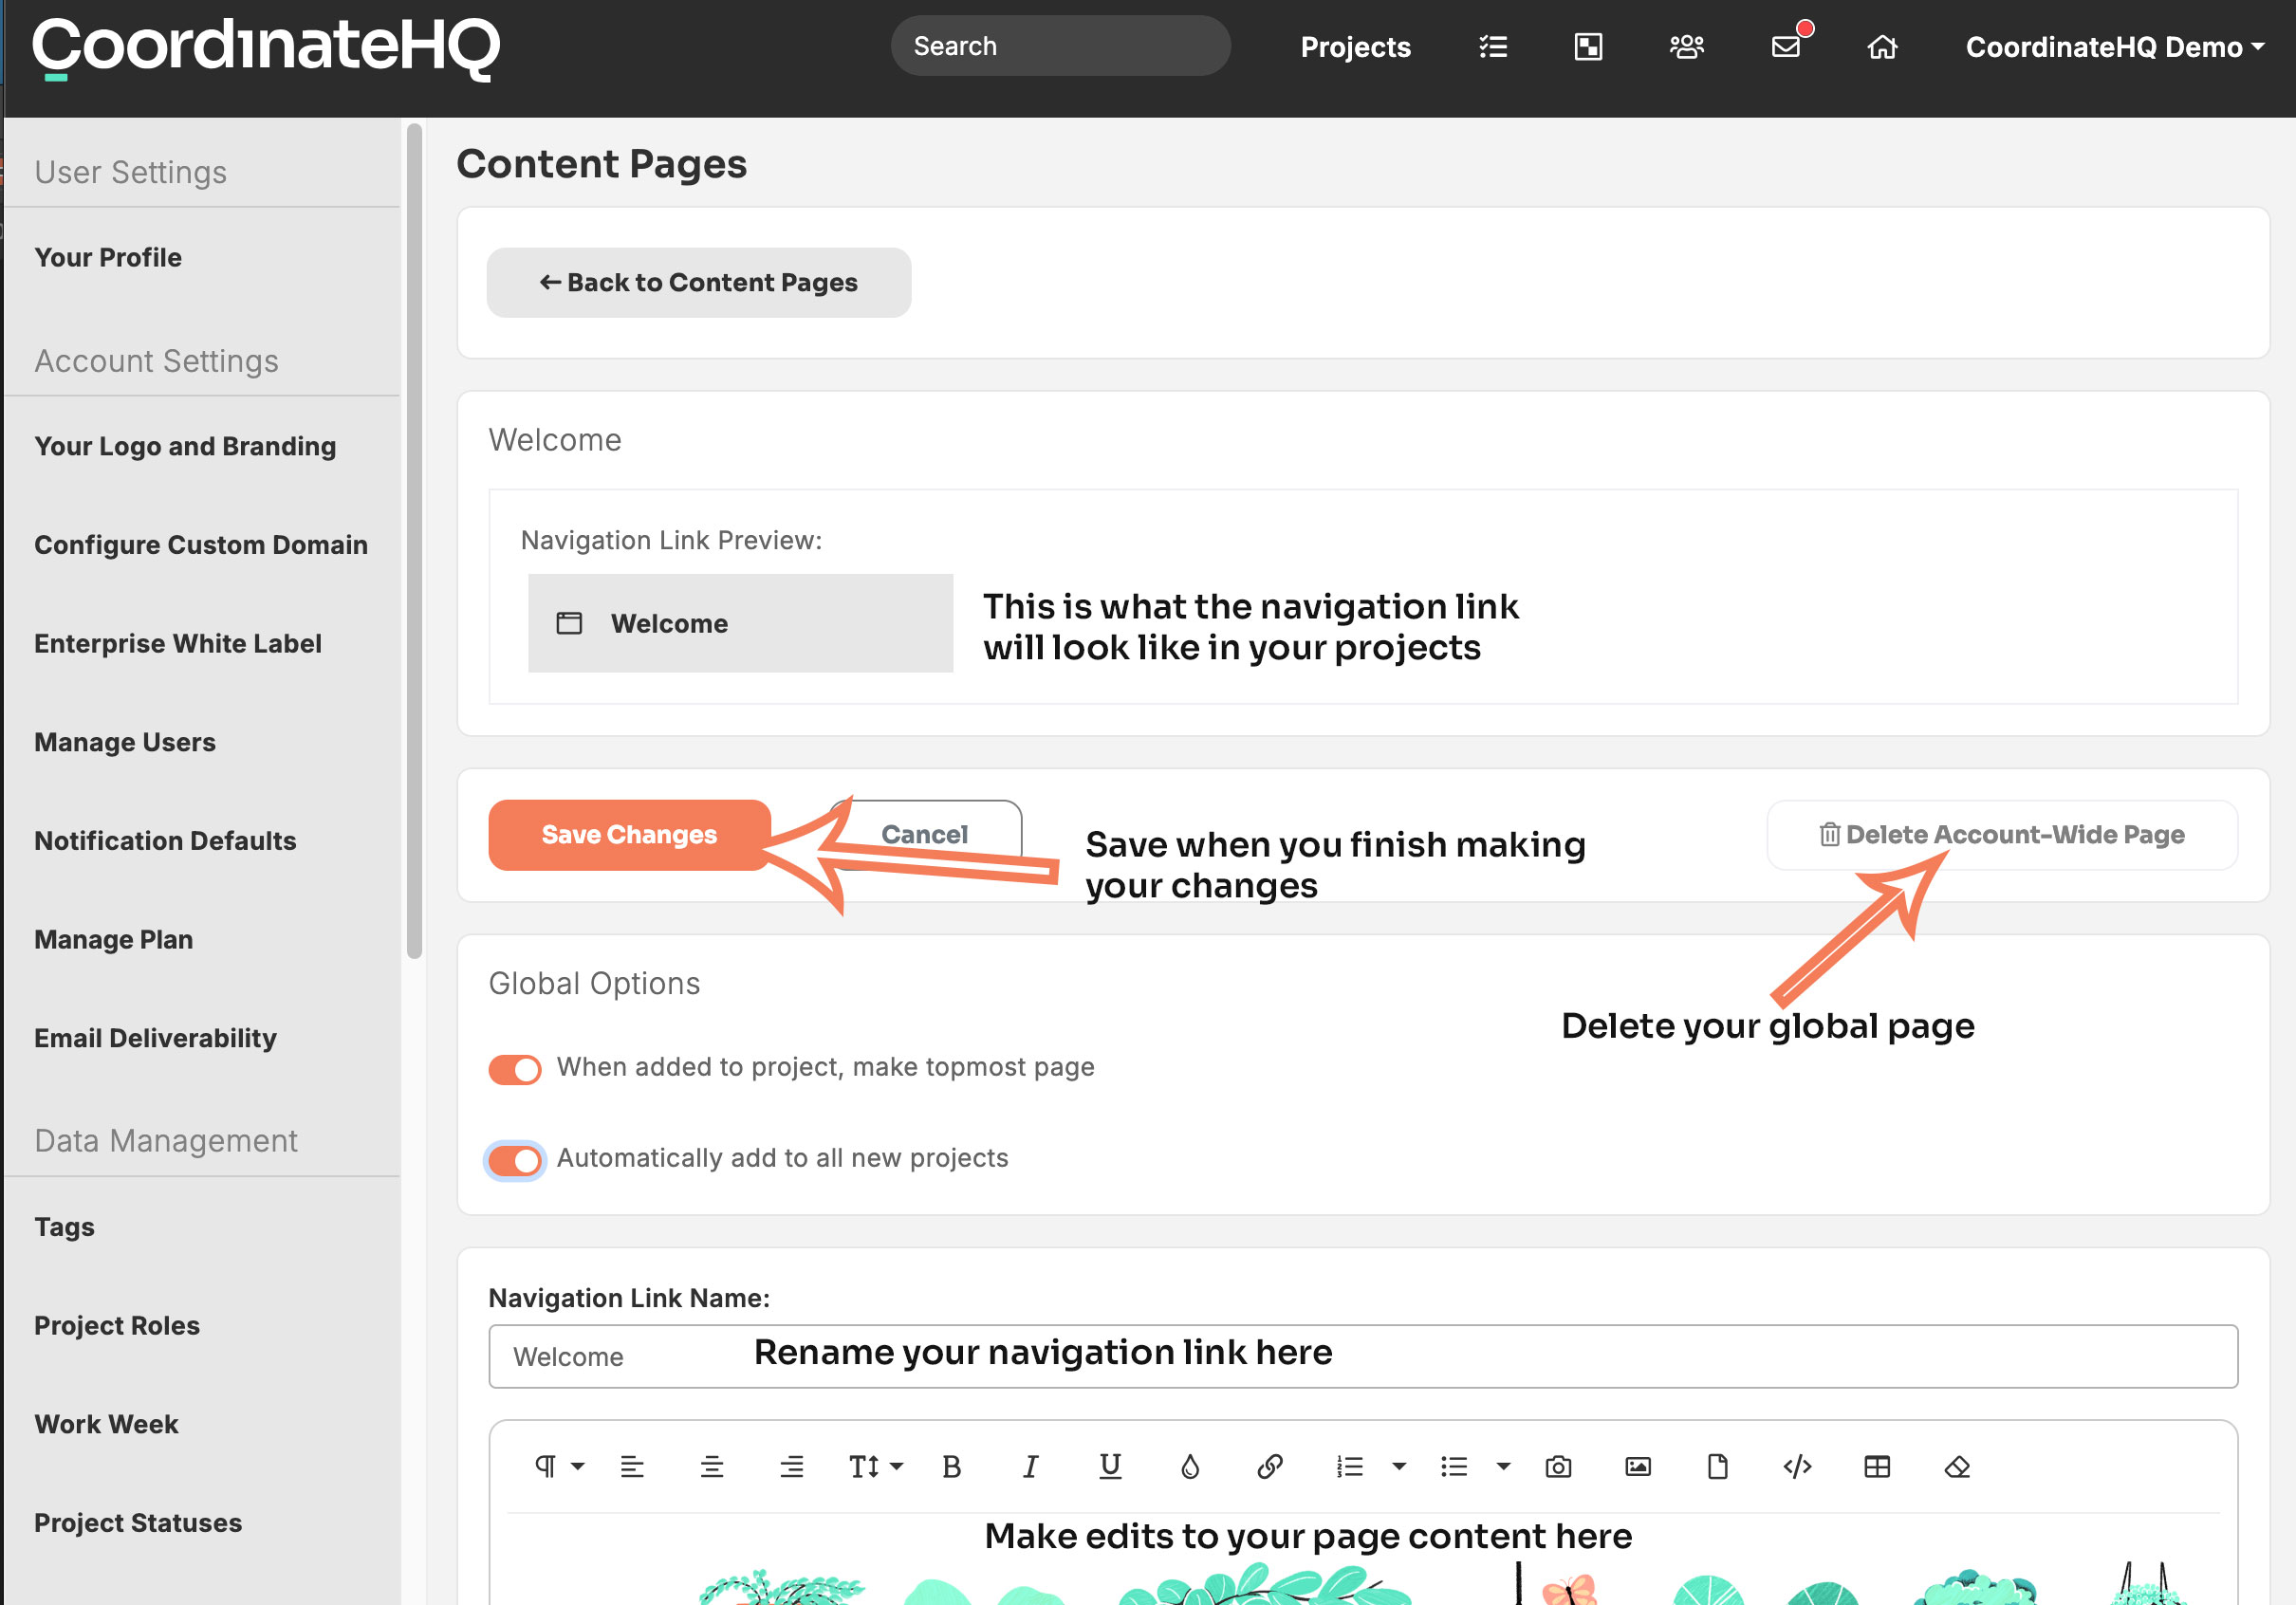Image resolution: width=2296 pixels, height=1605 pixels.
Task: Click the page content editor area
Action: [x=1363, y=1560]
